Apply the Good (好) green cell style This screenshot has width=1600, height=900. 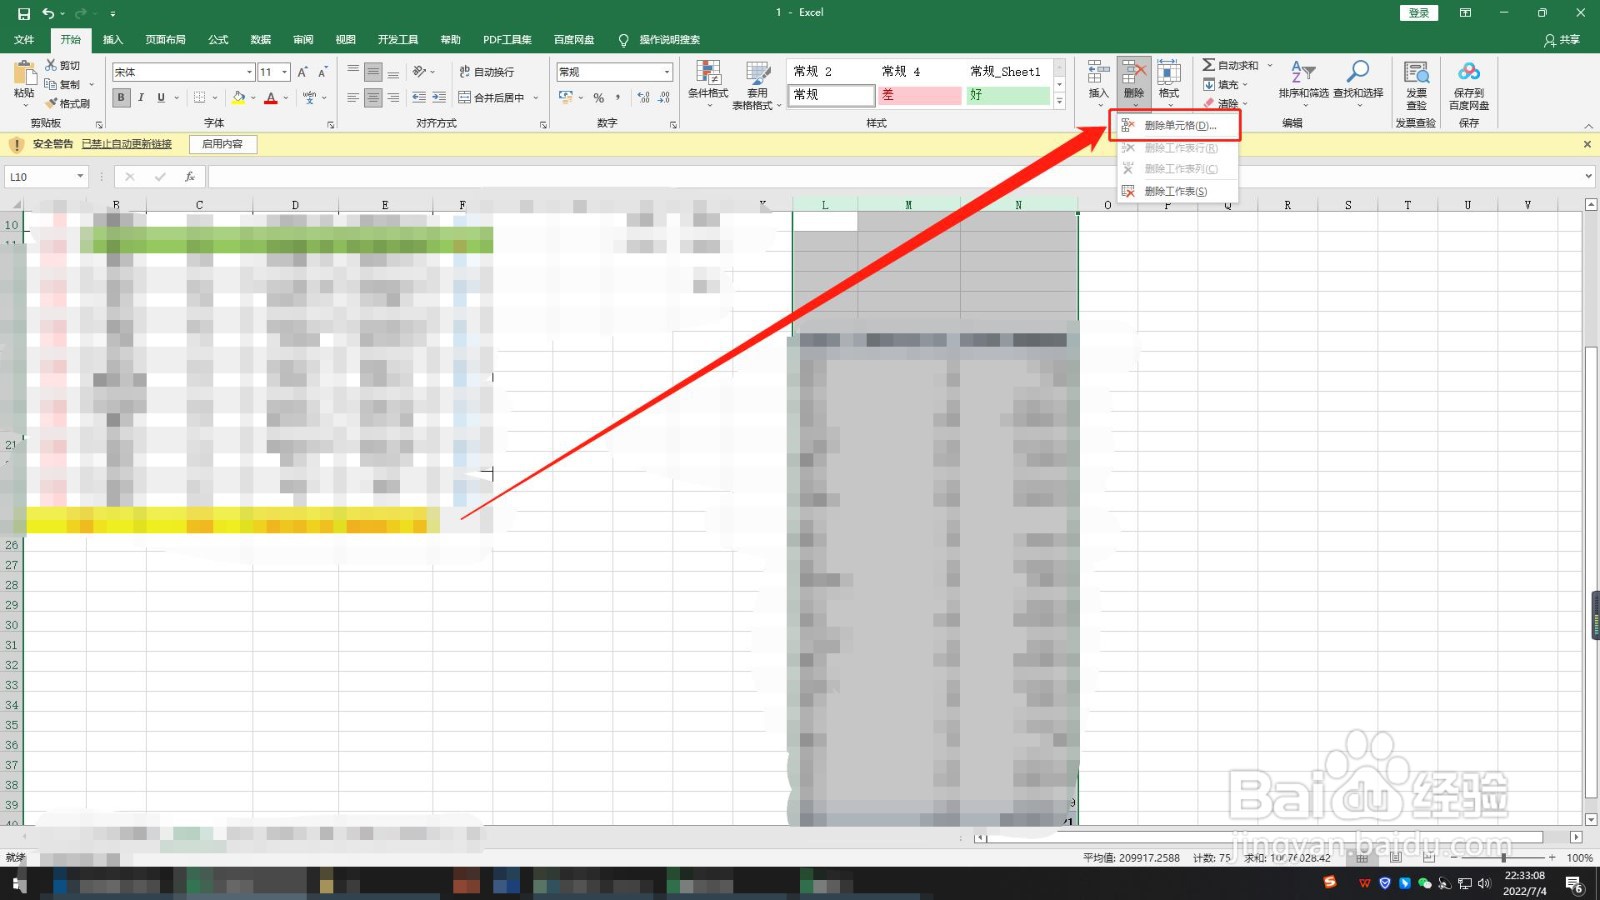click(1008, 95)
